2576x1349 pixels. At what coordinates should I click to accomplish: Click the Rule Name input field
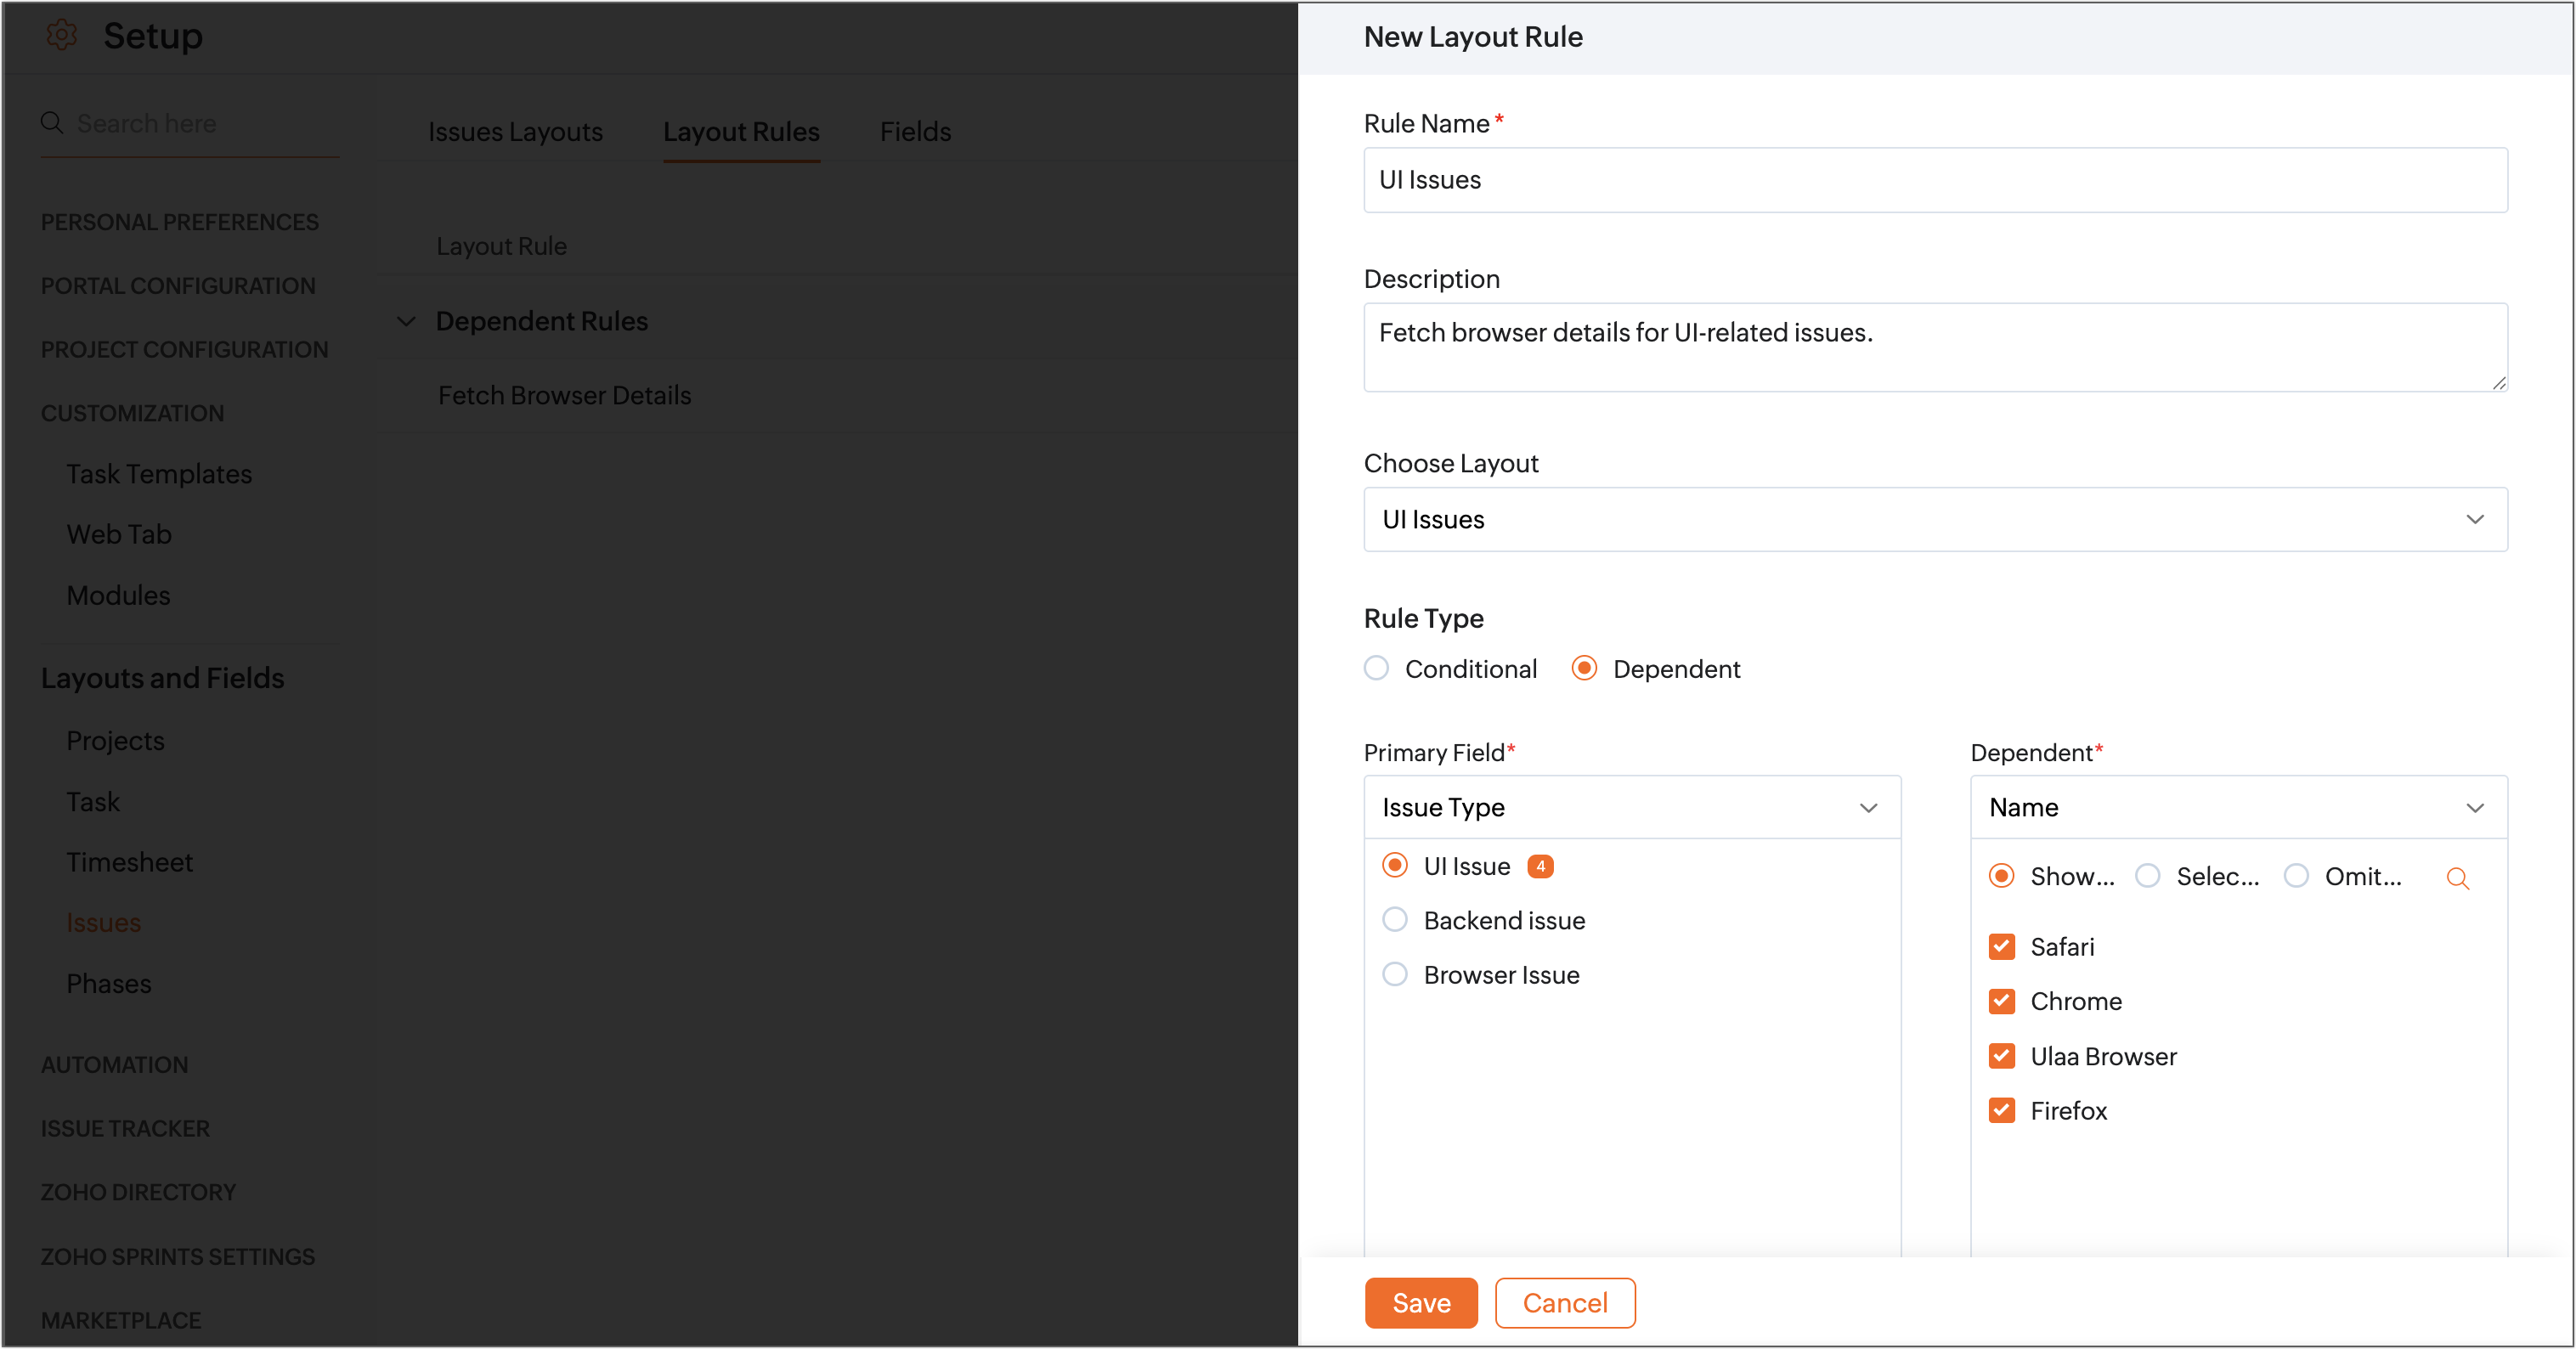[1935, 180]
